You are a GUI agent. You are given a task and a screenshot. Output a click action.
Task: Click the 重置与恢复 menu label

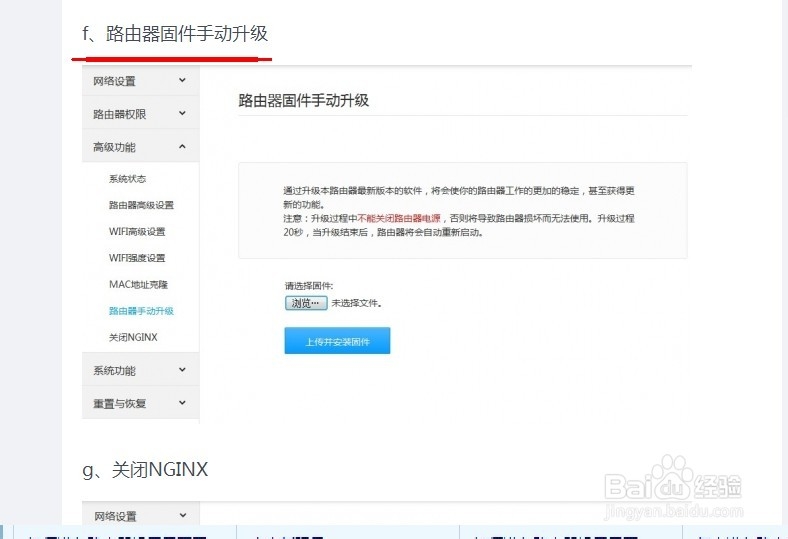[120, 404]
